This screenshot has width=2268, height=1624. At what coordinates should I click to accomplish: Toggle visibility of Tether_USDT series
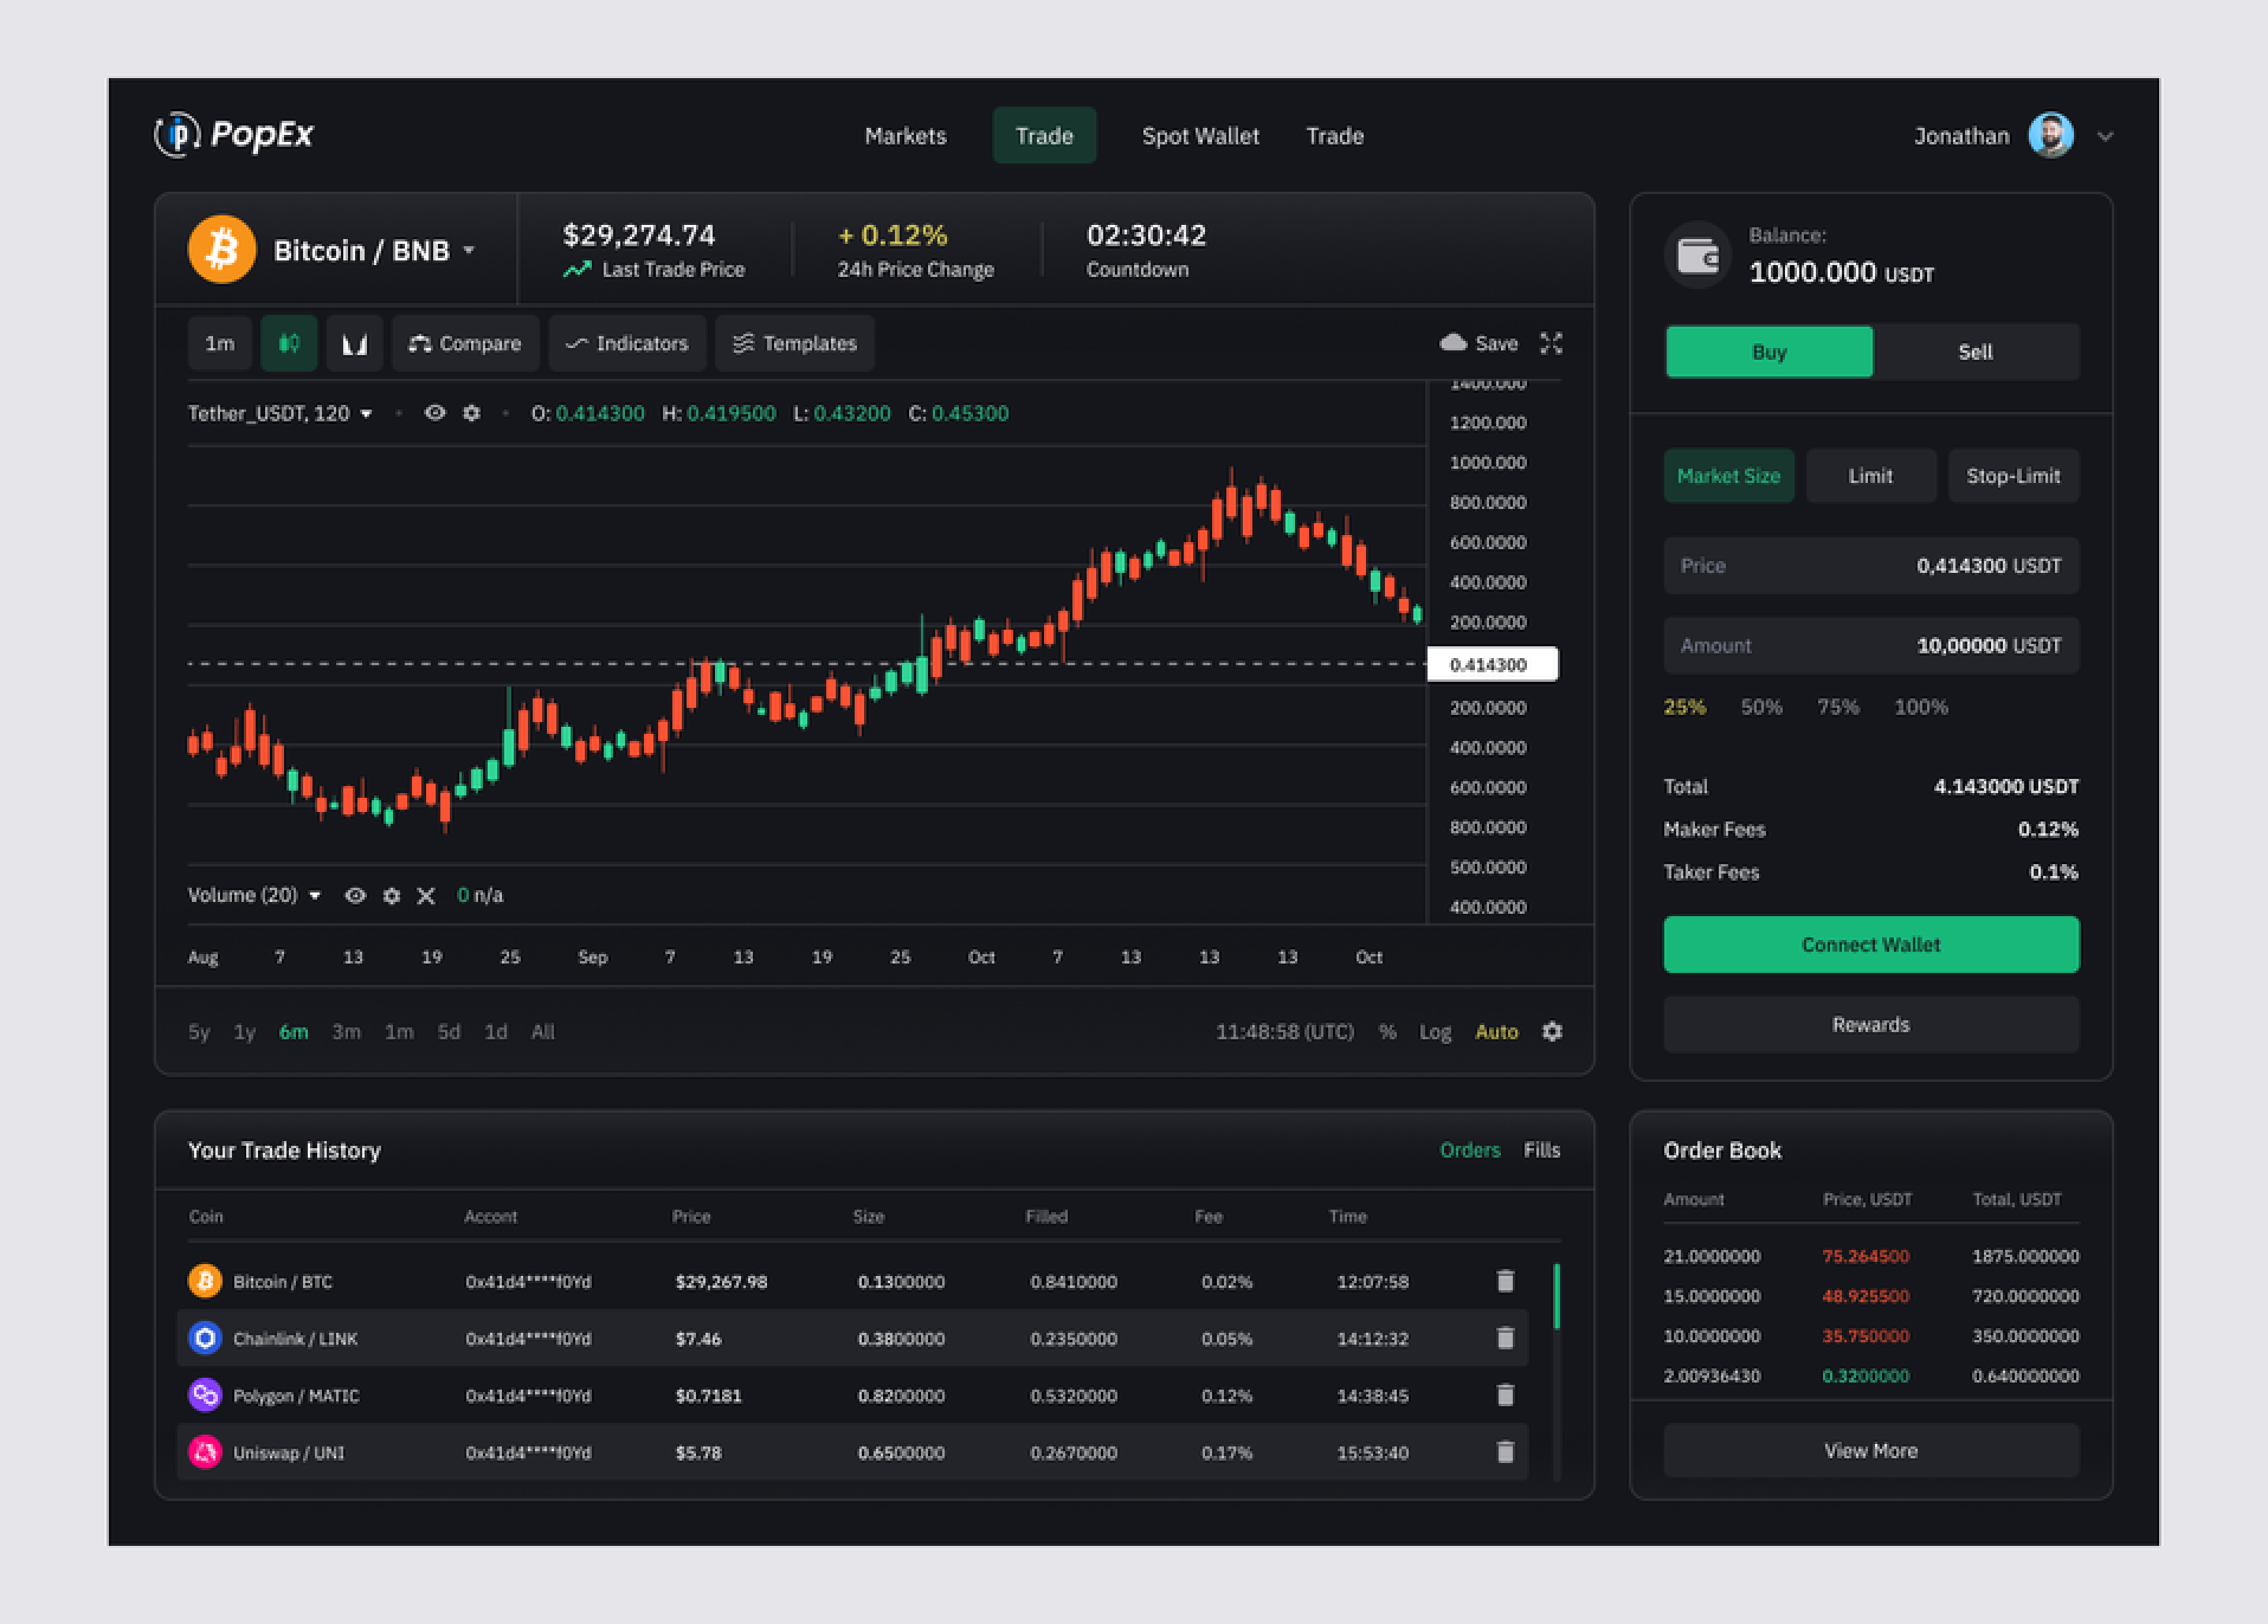[435, 413]
